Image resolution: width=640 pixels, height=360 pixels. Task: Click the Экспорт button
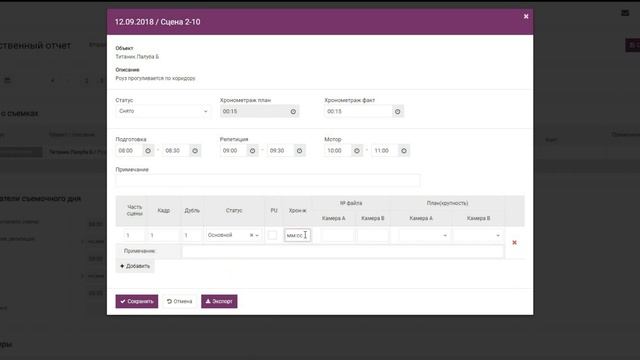pyautogui.click(x=219, y=301)
